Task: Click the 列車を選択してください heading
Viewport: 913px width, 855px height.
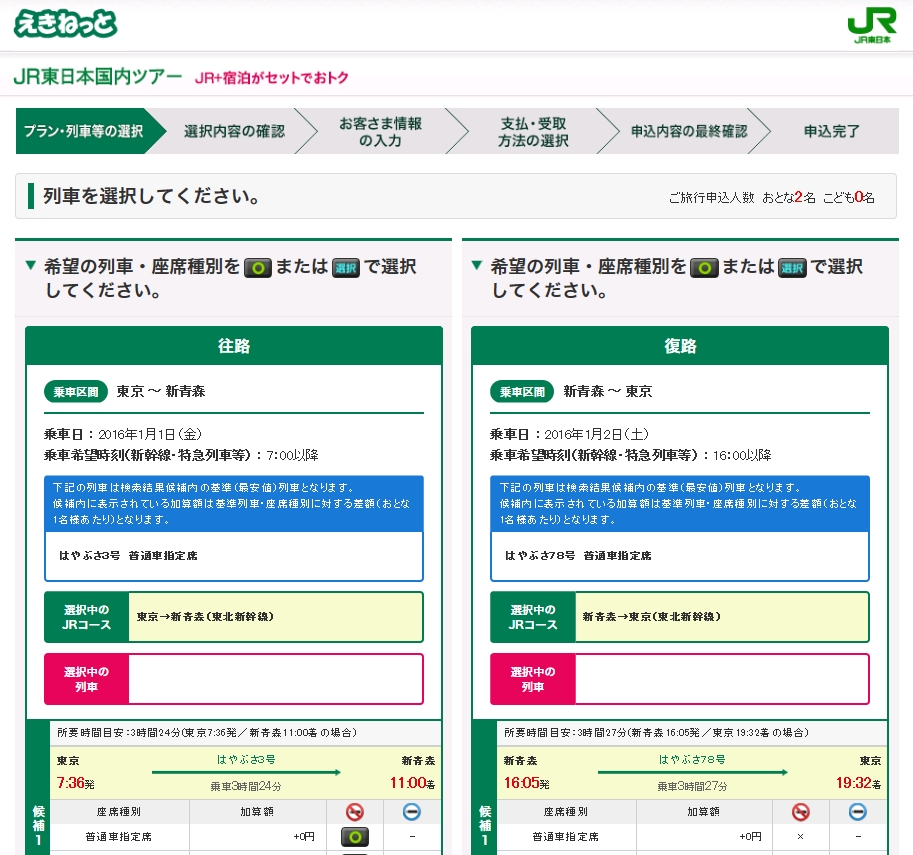Action: (x=151, y=196)
